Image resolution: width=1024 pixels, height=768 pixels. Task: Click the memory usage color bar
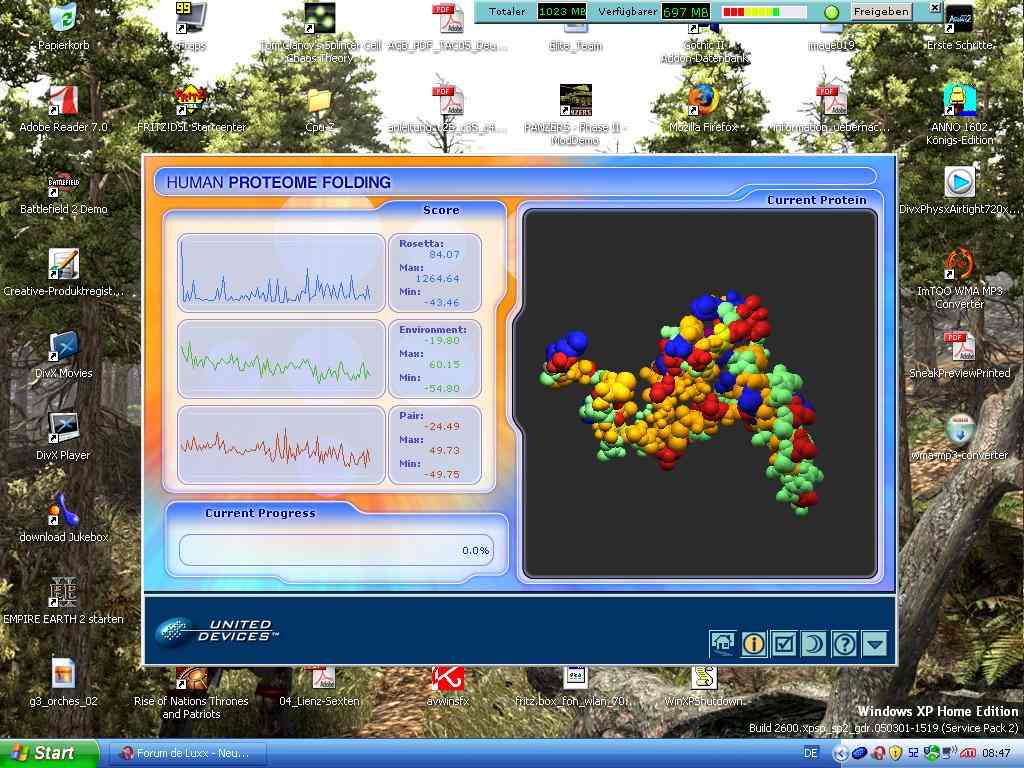[x=763, y=12]
